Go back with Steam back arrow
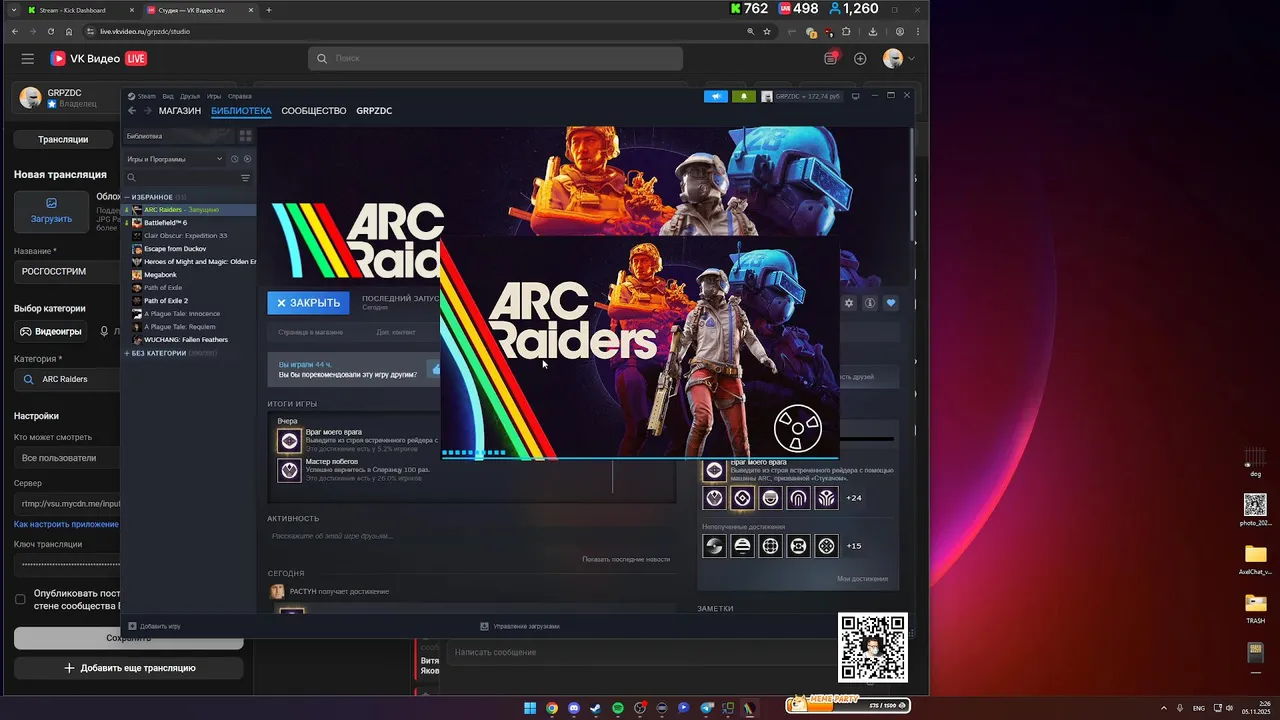Screen dimensions: 1280x720 (132, 111)
